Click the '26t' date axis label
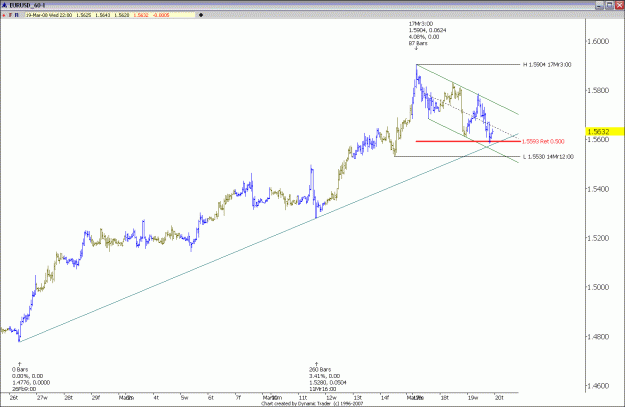 tap(14, 397)
